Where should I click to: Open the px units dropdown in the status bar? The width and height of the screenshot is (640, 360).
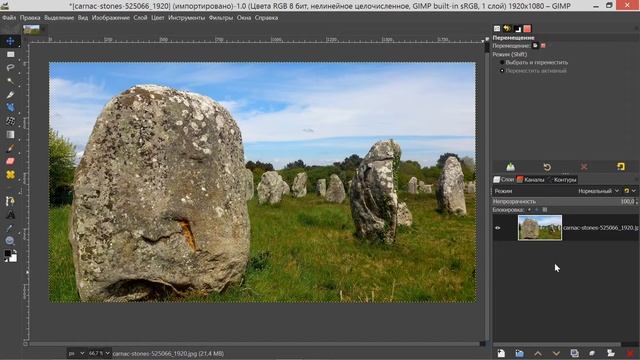tap(76, 353)
